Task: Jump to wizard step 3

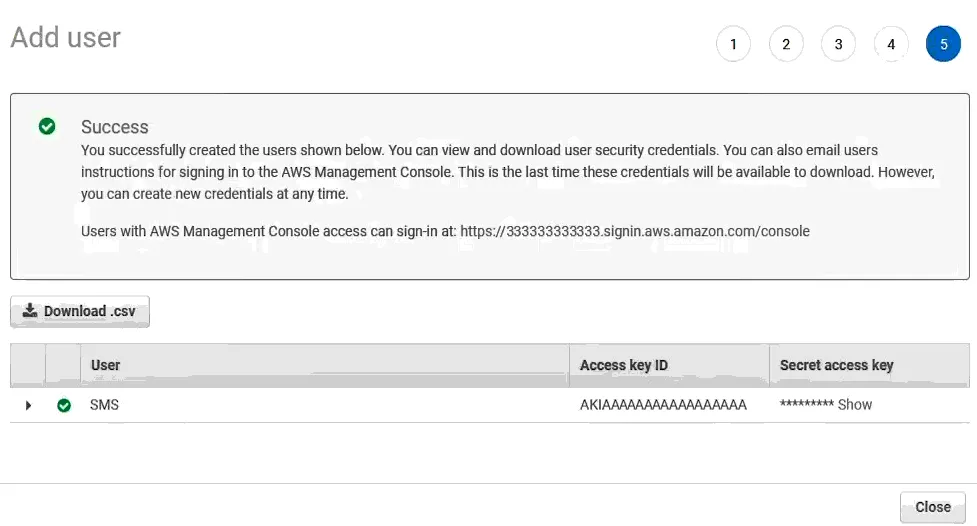Action: (838, 44)
